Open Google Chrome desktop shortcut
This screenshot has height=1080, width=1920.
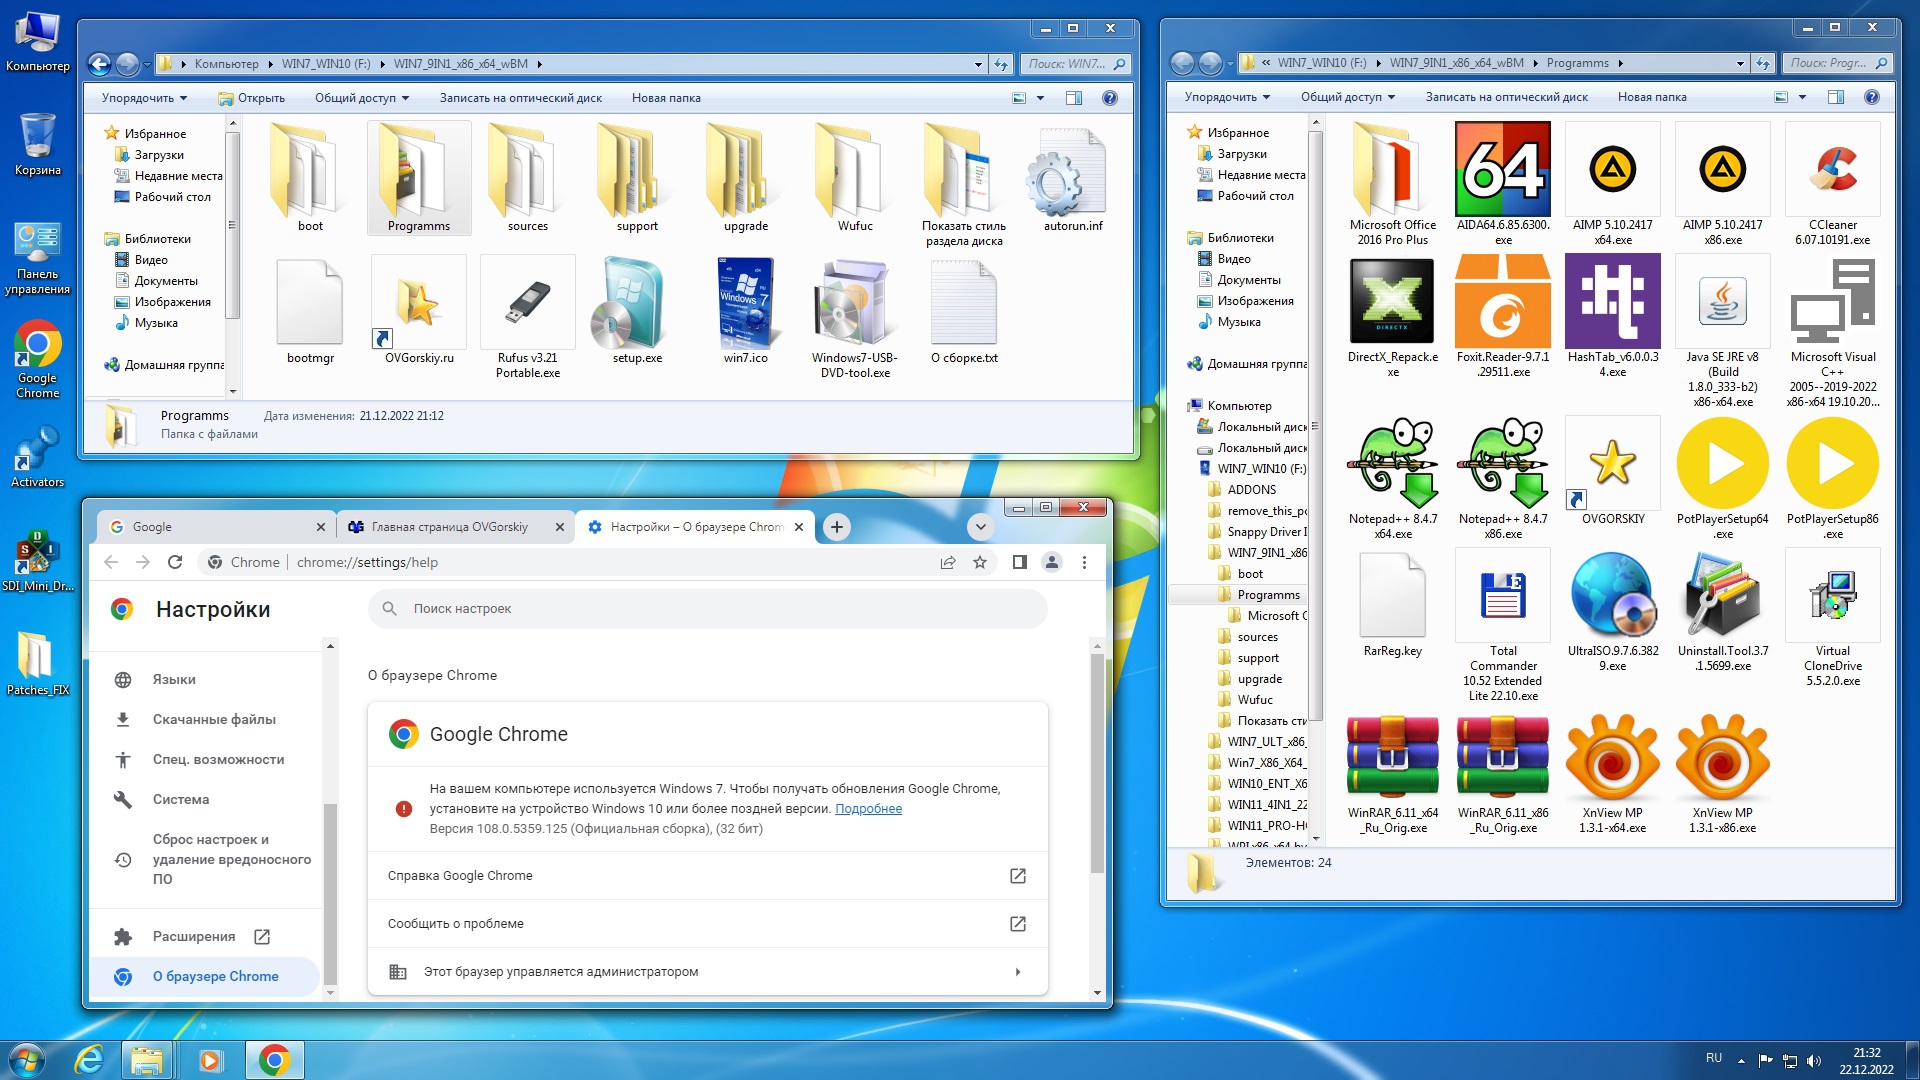pyautogui.click(x=38, y=360)
